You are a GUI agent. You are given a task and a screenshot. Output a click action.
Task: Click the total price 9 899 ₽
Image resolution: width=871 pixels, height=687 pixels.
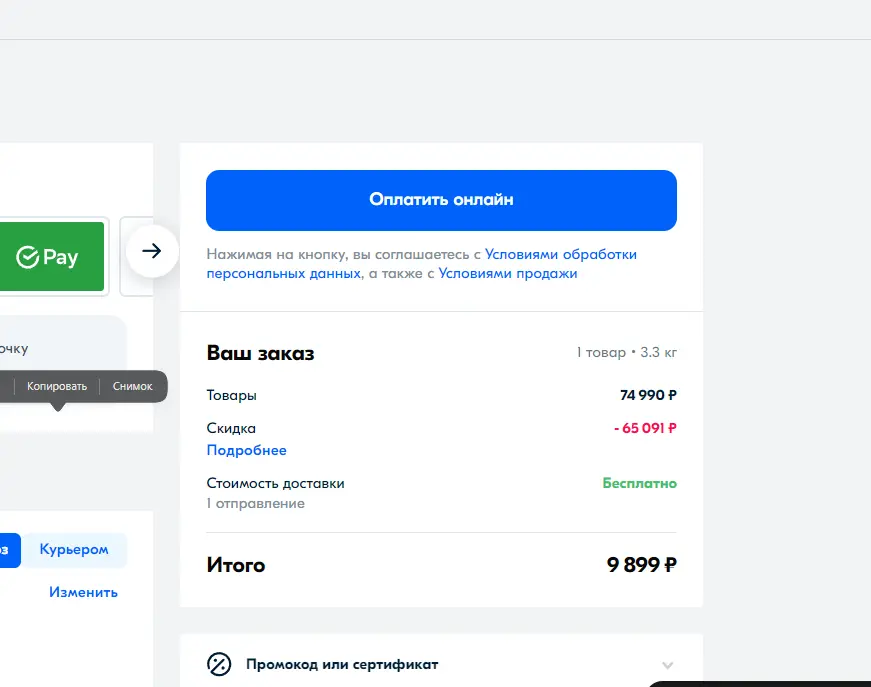(642, 565)
